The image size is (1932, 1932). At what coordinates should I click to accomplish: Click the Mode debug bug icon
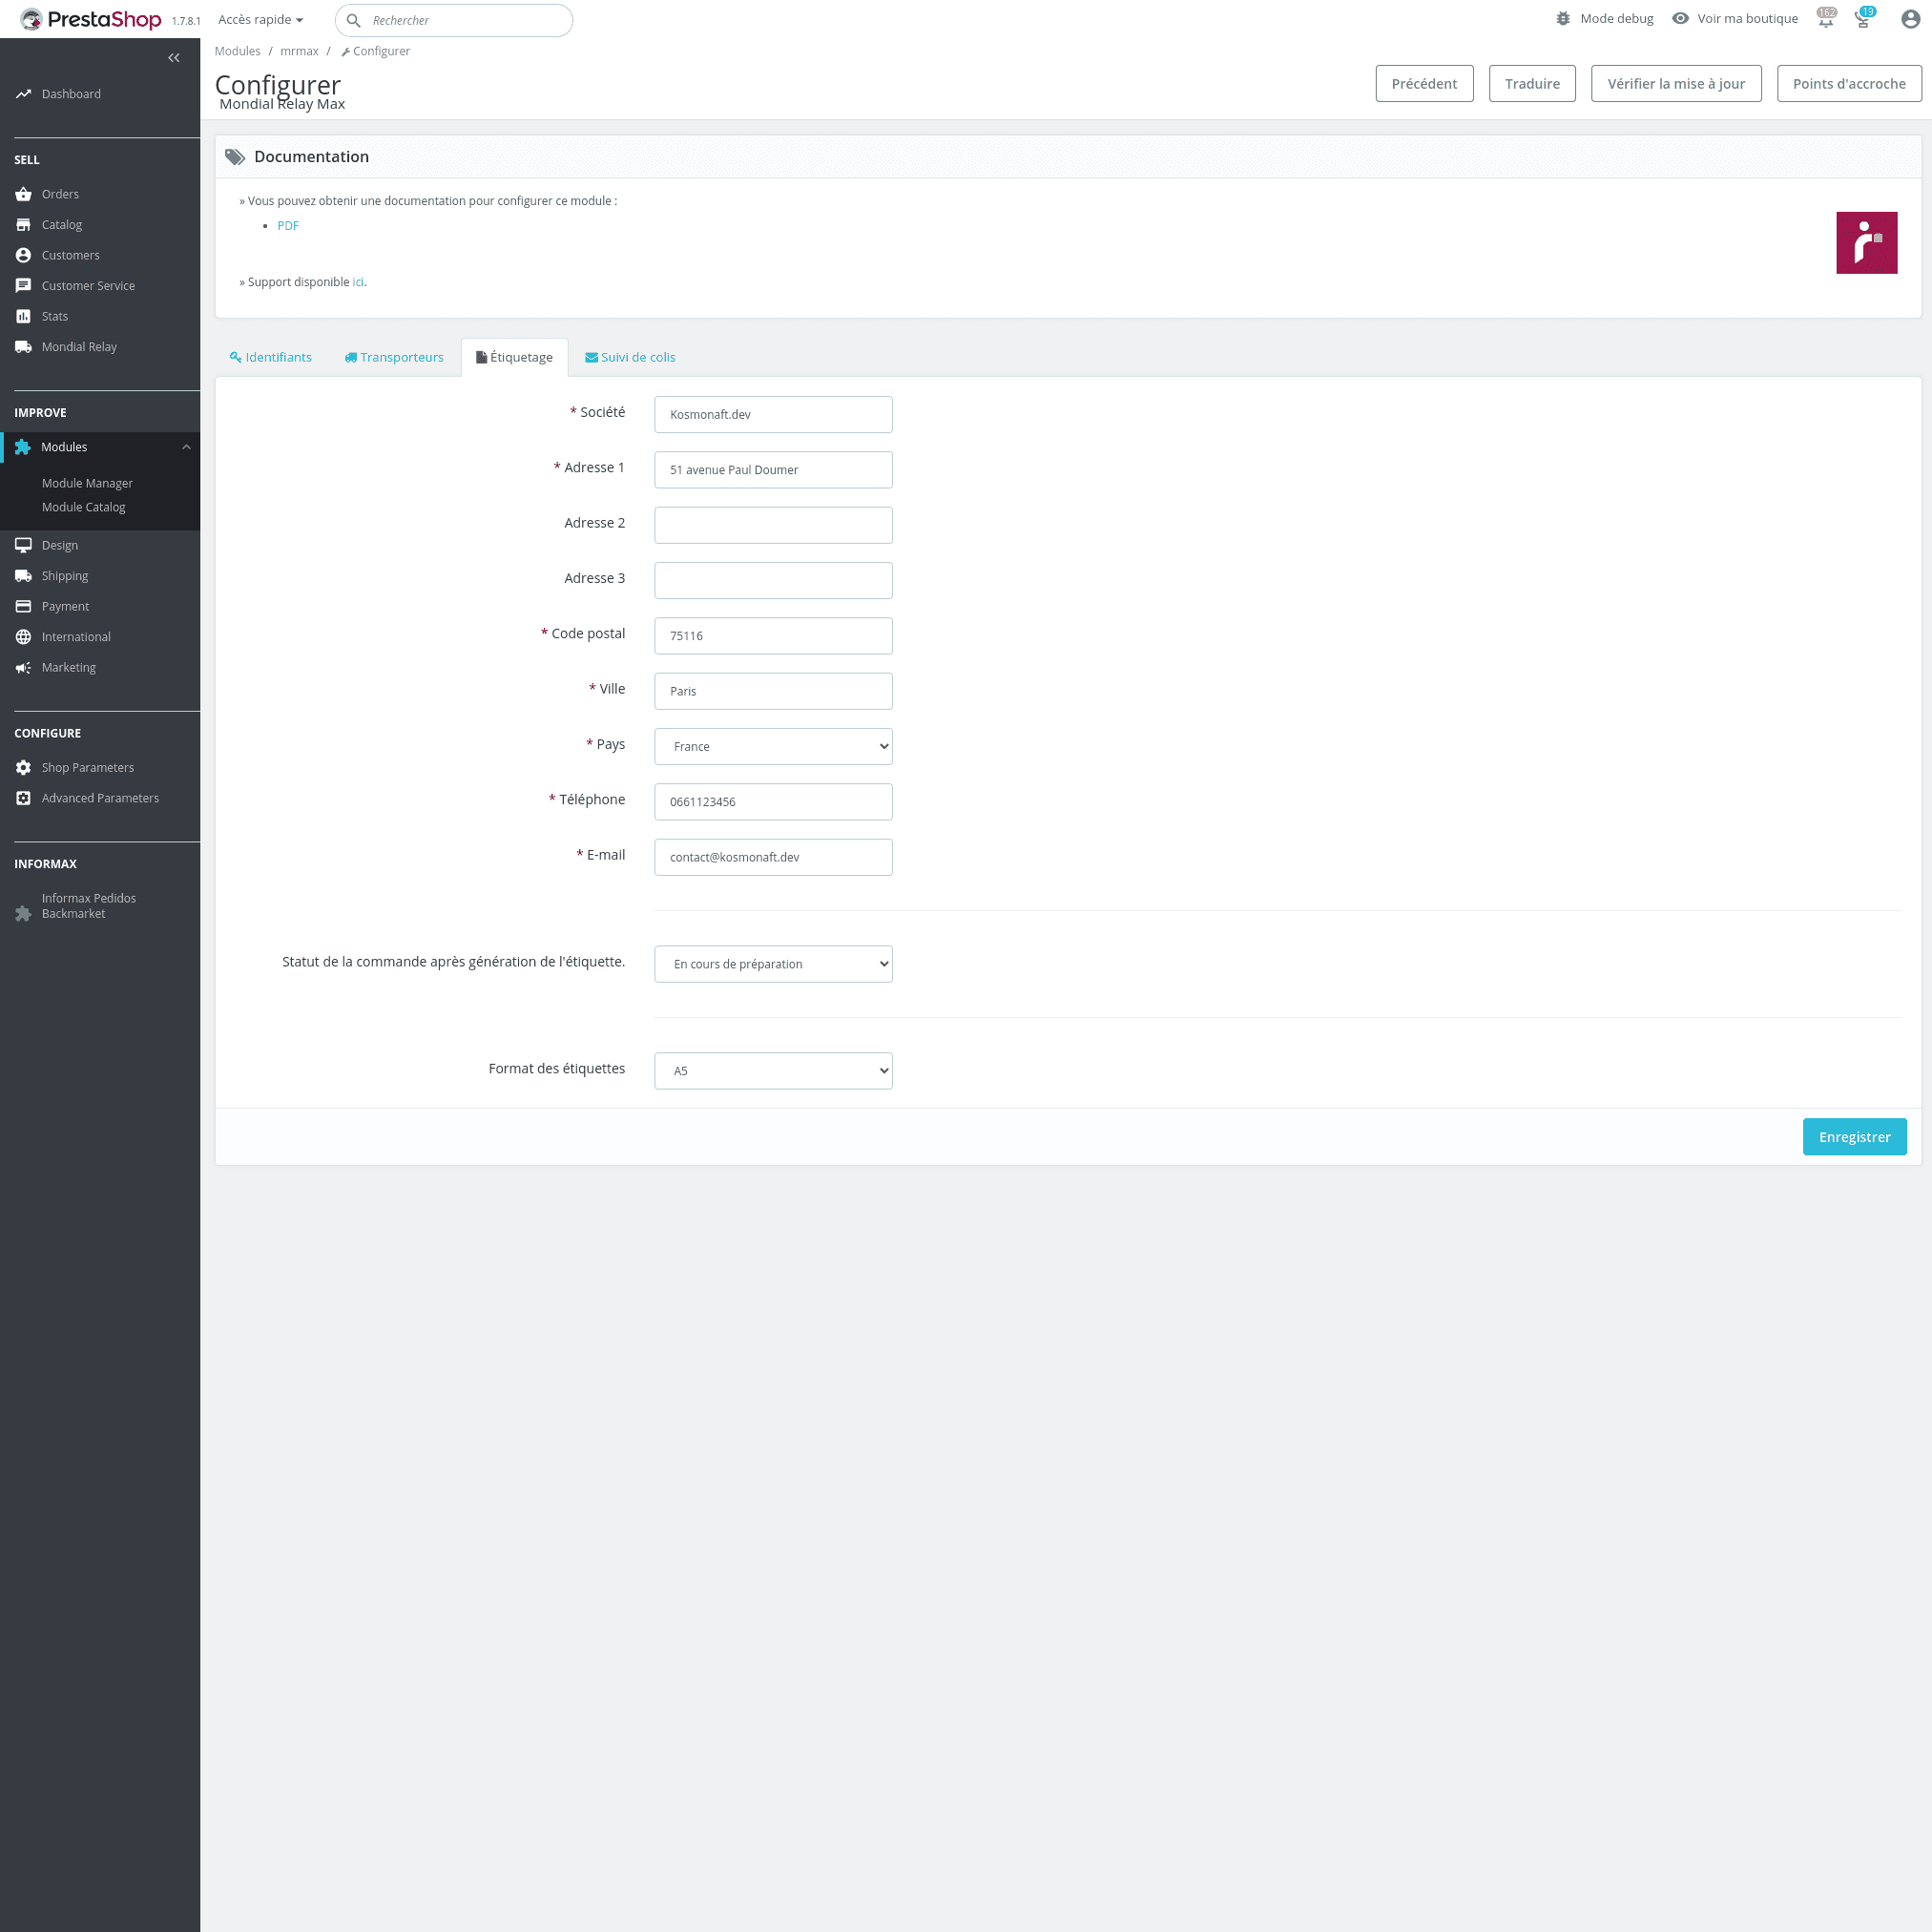[x=1563, y=19]
